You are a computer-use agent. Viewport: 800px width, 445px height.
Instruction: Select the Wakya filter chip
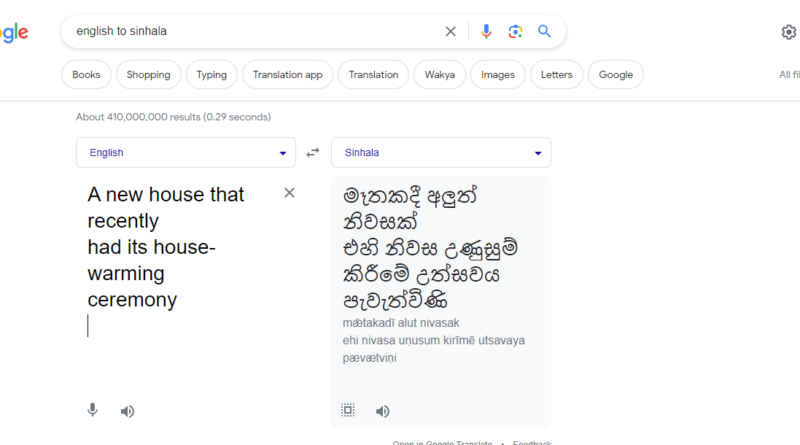coord(440,75)
